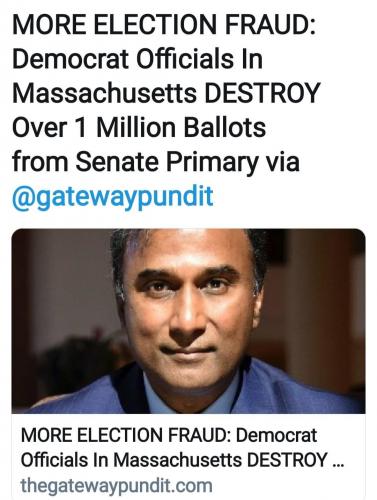
Task: Click 'Massachusetts' in the card headline
Action: 177,460
